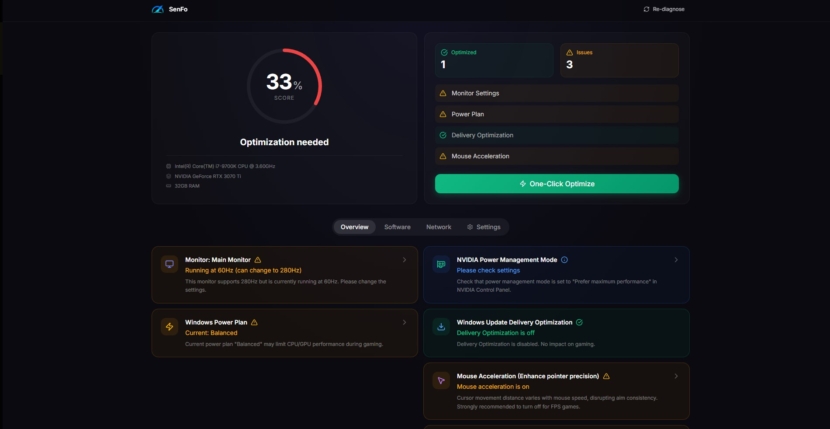The image size is (830, 429).
Task: Click "Delivery Optimization is off" status text
Action: coord(495,333)
